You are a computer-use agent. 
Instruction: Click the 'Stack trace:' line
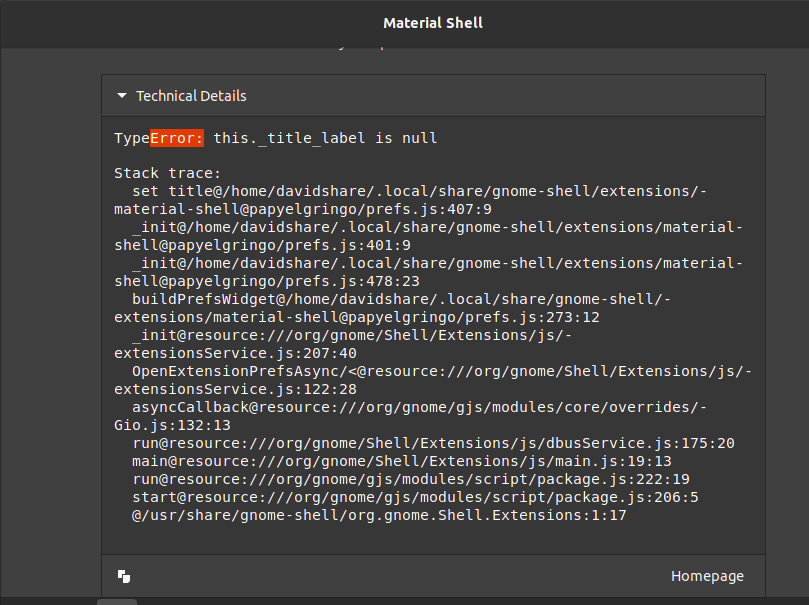(167, 173)
